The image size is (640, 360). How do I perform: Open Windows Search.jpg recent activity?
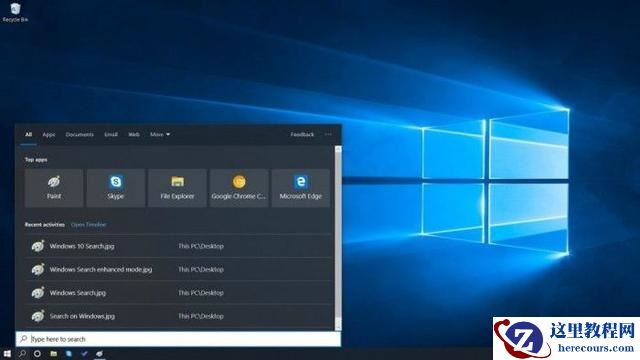click(x=178, y=293)
